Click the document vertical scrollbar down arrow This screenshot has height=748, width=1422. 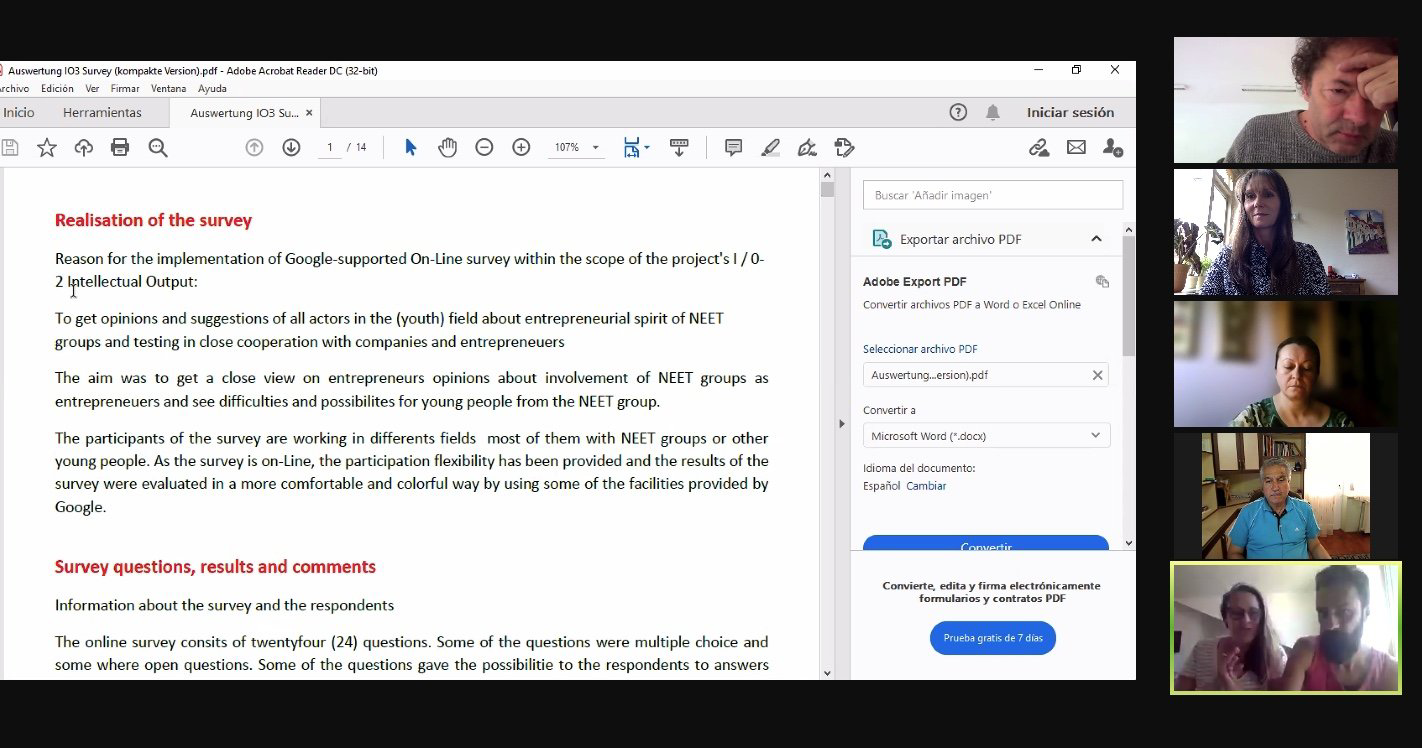click(x=827, y=673)
